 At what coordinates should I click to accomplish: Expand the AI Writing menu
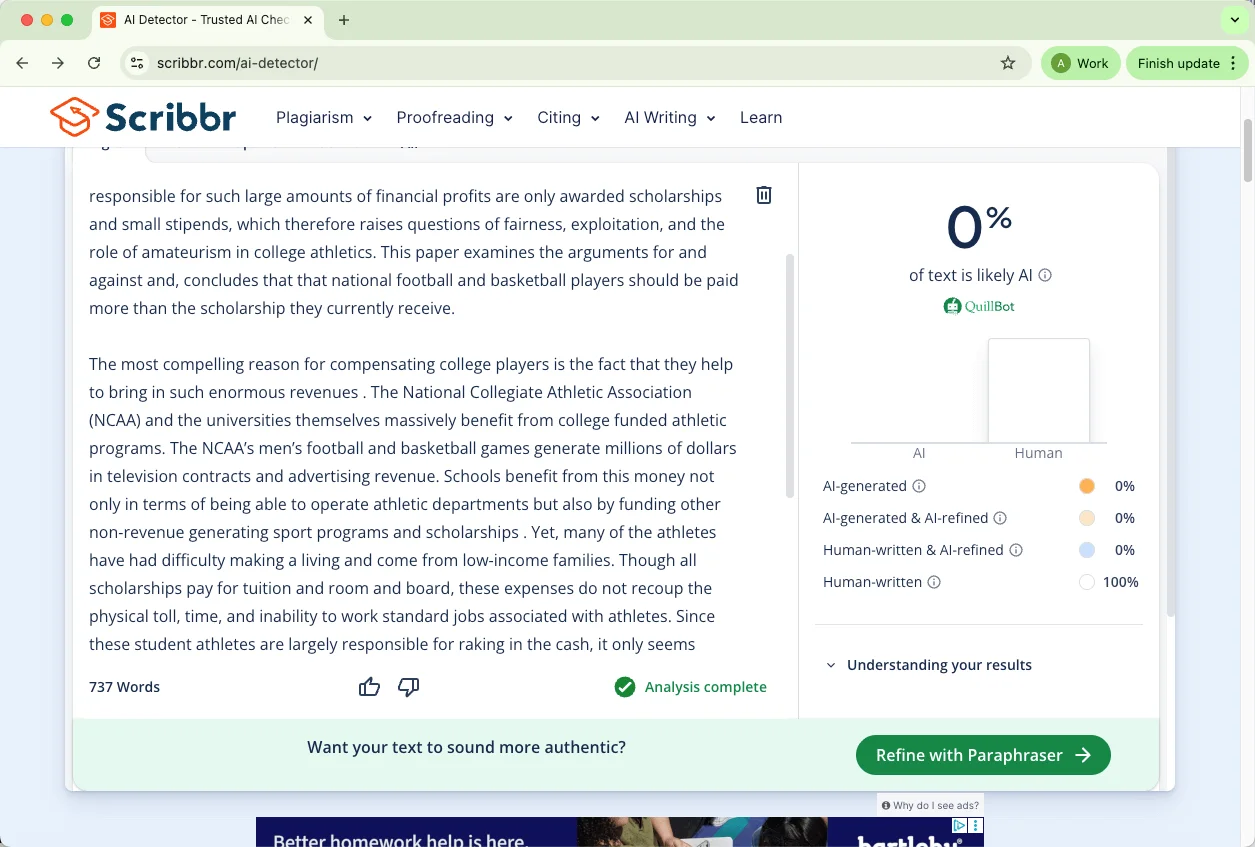tap(670, 118)
